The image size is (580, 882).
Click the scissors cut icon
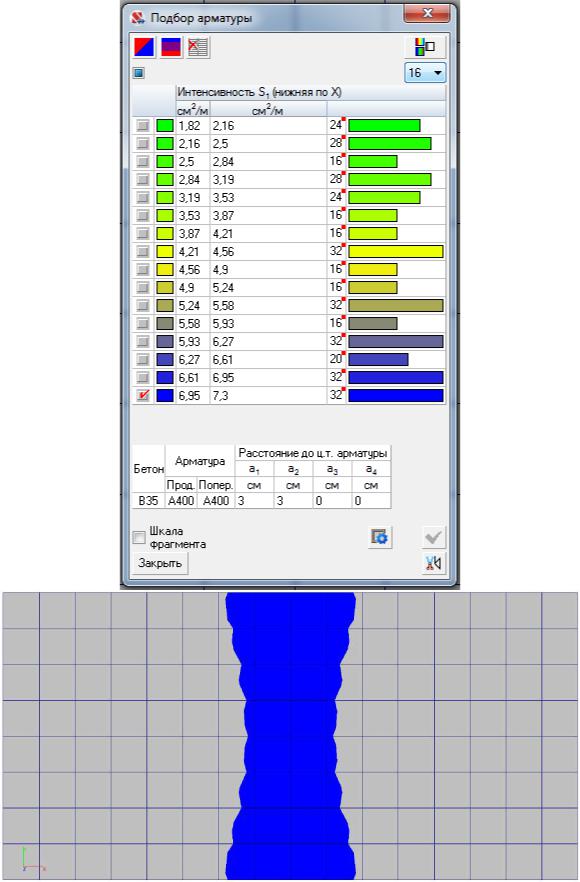click(x=433, y=563)
